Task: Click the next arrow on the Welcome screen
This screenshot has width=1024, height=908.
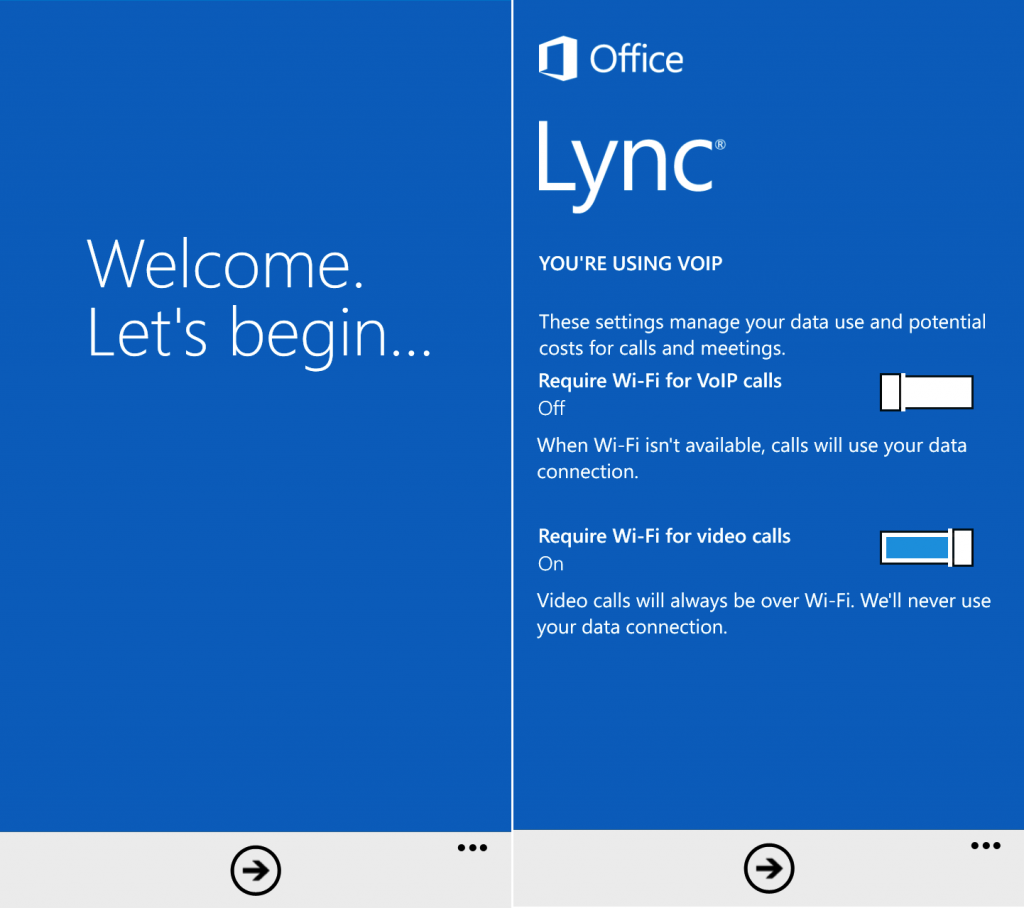Action: coord(255,870)
